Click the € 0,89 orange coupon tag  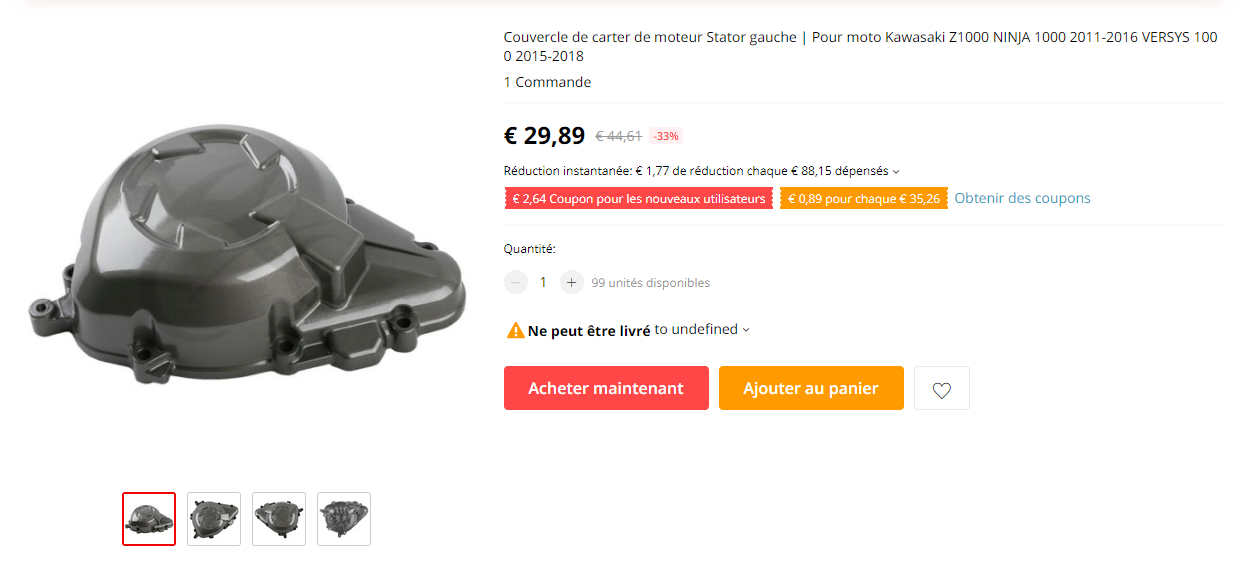[864, 199]
